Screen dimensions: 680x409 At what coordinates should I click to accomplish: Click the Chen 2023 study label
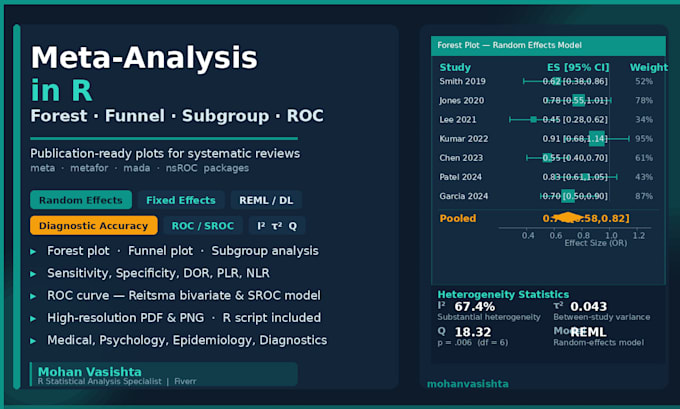click(x=461, y=158)
